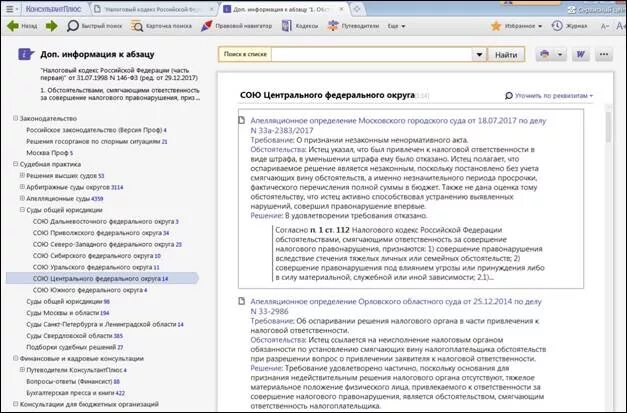Open the Журнал history
Screen dimensions: 627x413
[x=569, y=26]
